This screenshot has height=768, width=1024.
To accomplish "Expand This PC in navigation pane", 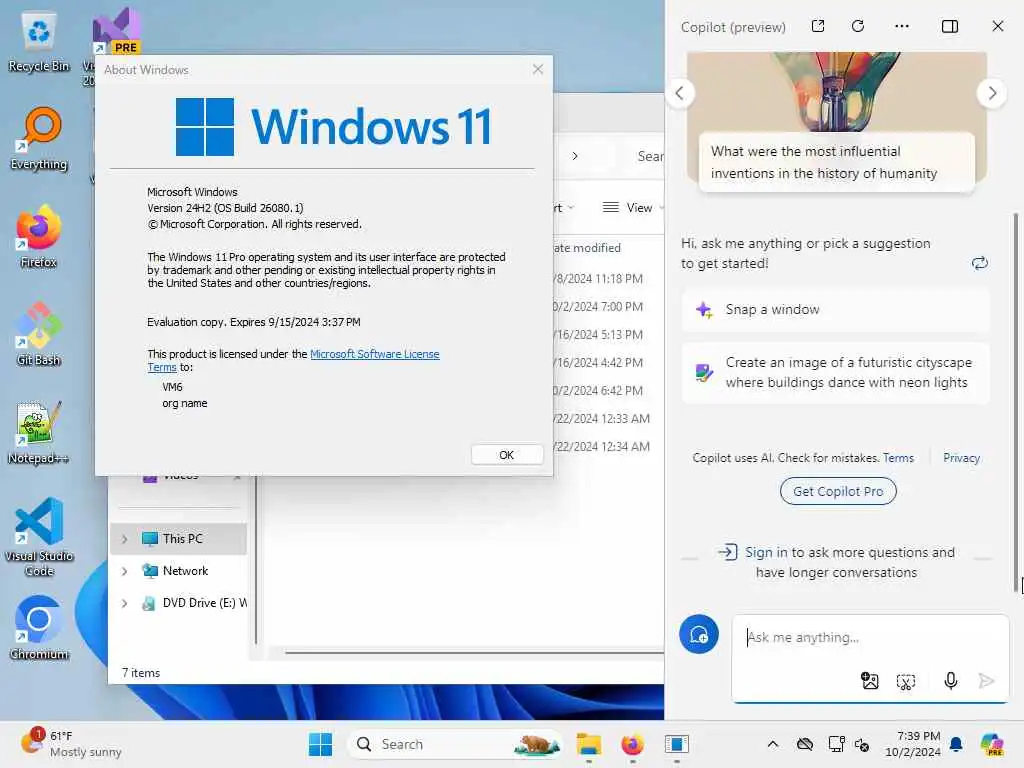I will [x=125, y=539].
